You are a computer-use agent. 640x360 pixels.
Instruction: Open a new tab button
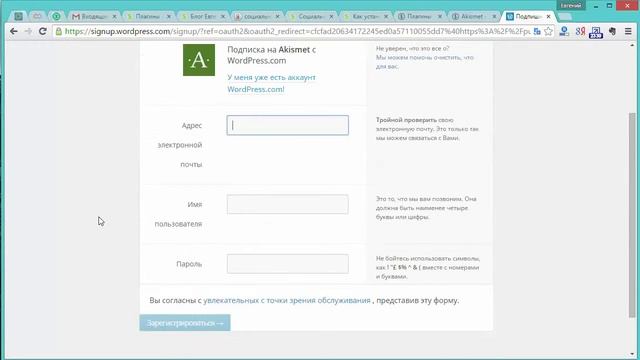[565, 17]
